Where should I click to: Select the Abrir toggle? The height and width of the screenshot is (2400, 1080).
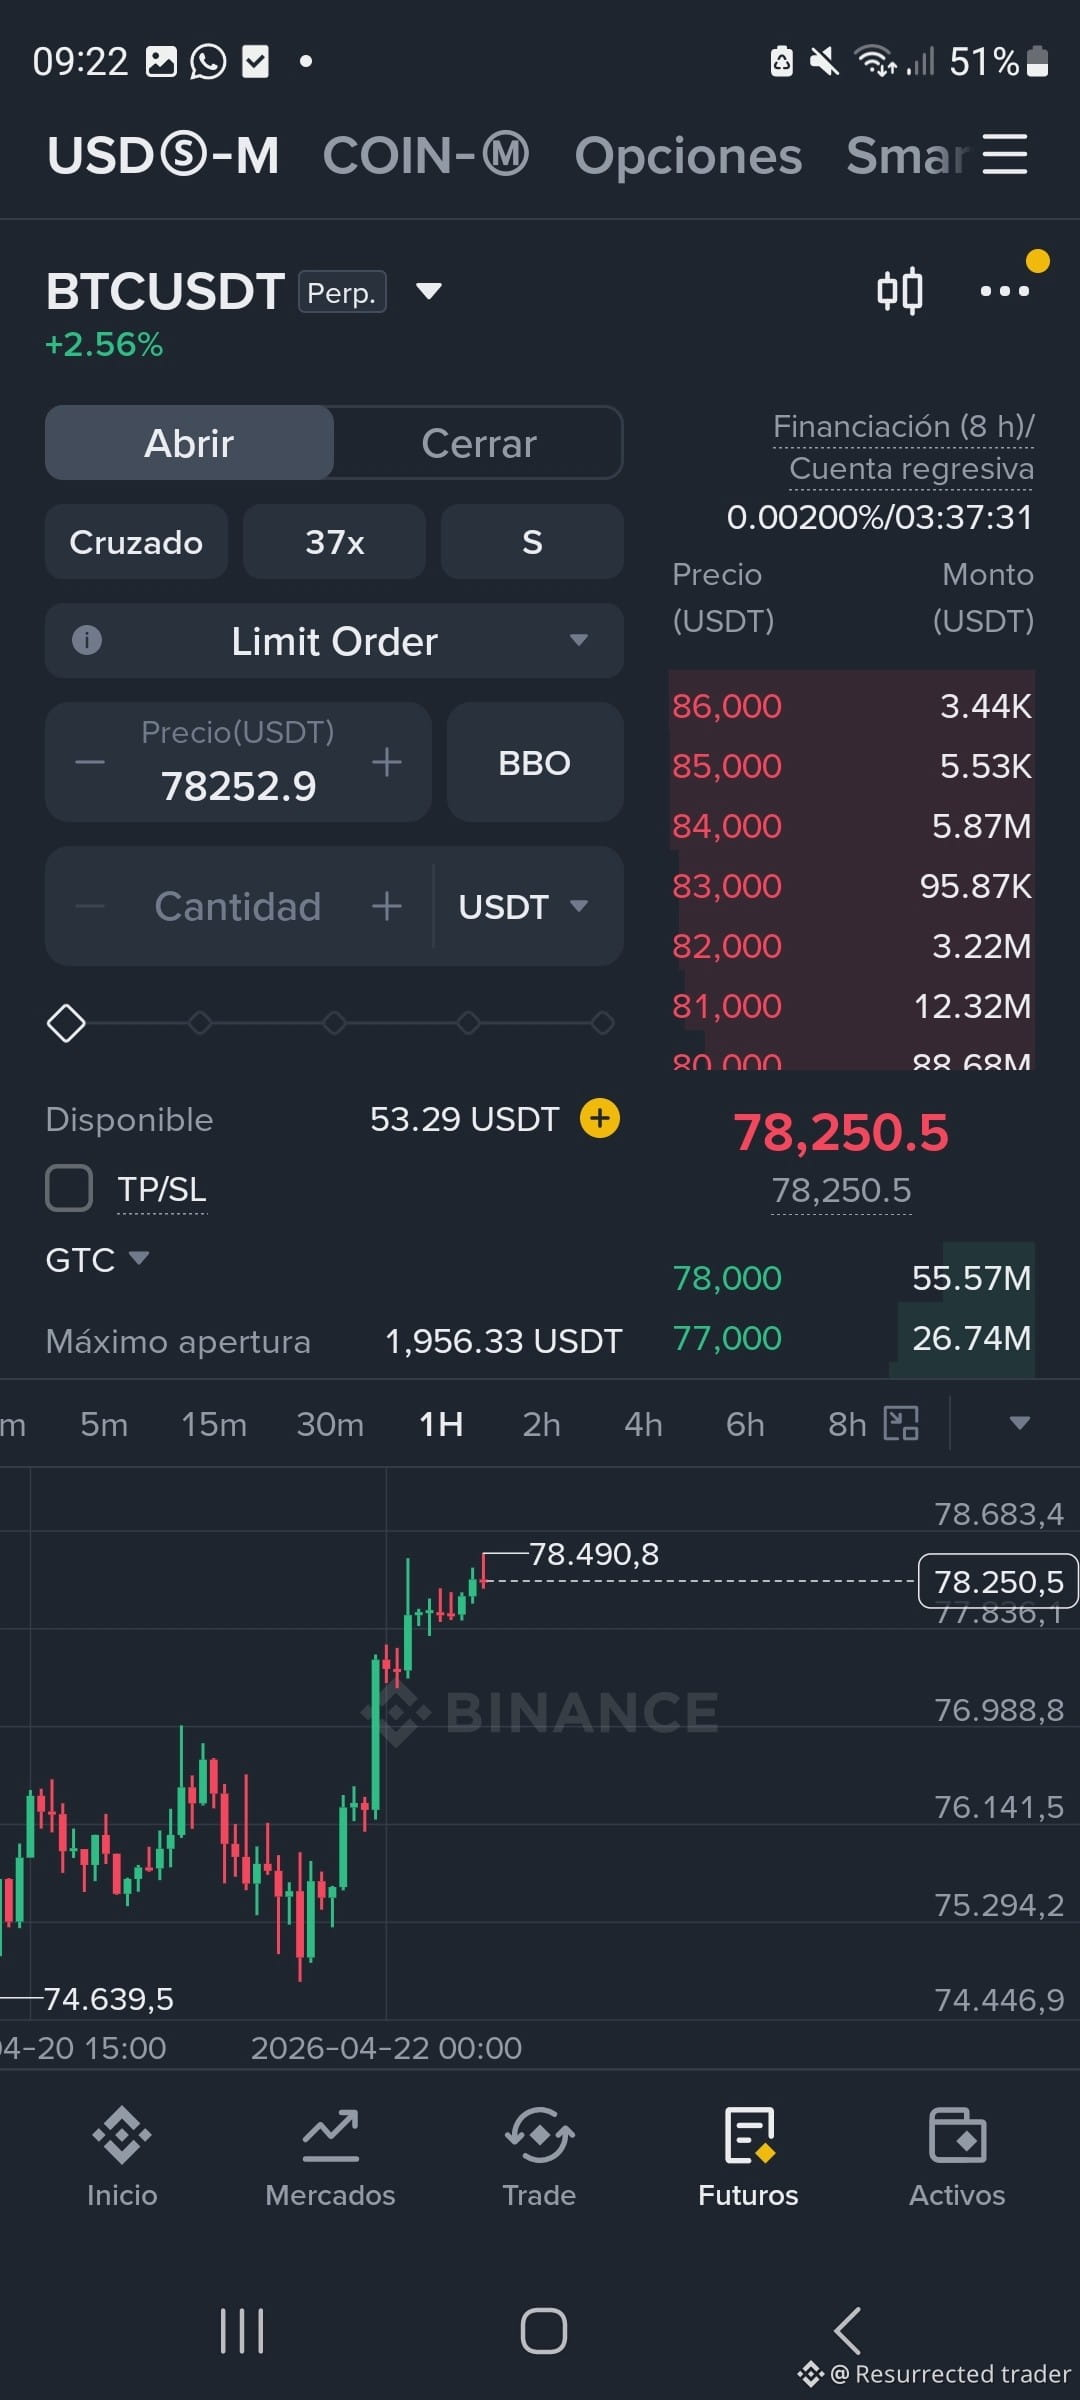[189, 443]
